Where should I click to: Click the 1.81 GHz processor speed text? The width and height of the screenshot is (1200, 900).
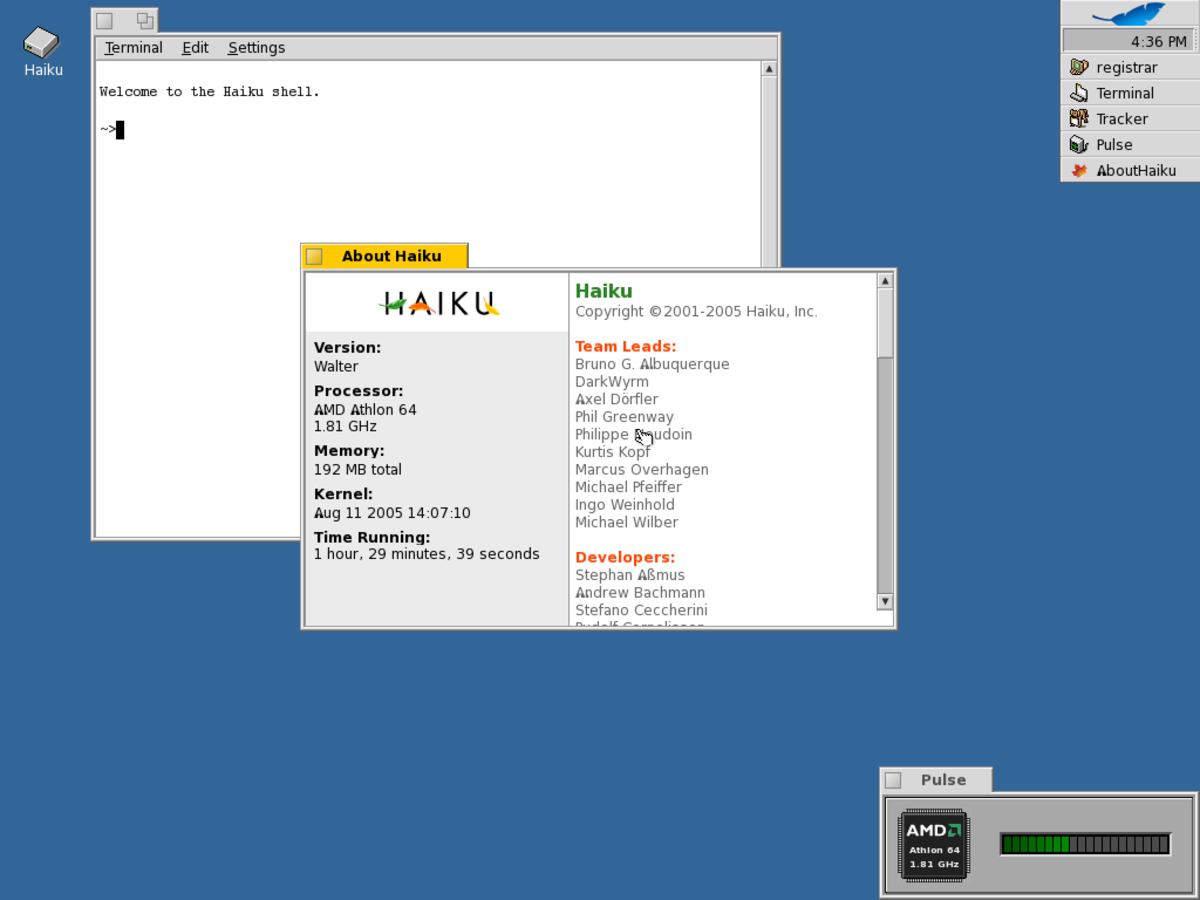tap(345, 426)
